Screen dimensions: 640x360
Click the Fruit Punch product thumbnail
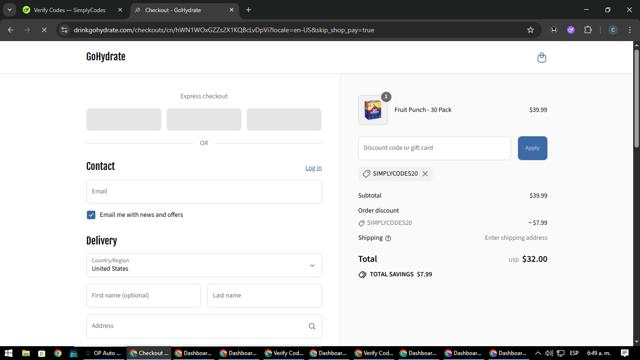373,110
